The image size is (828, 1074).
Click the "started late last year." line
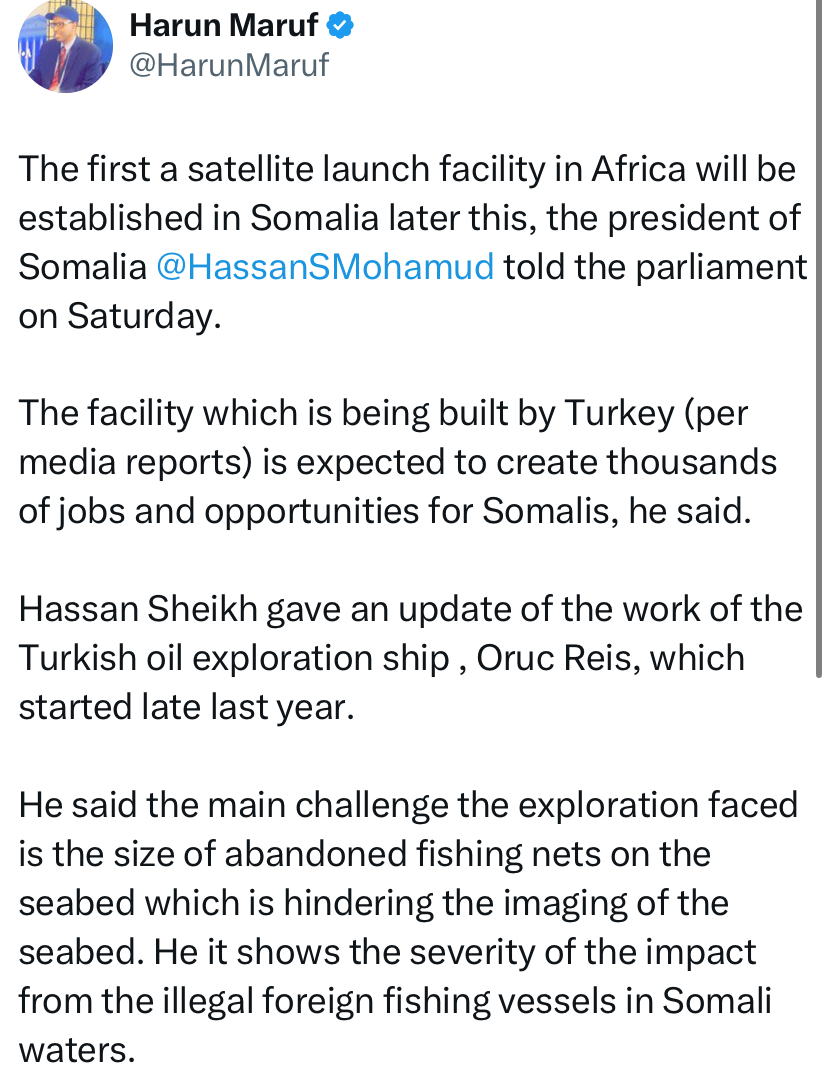click(186, 707)
